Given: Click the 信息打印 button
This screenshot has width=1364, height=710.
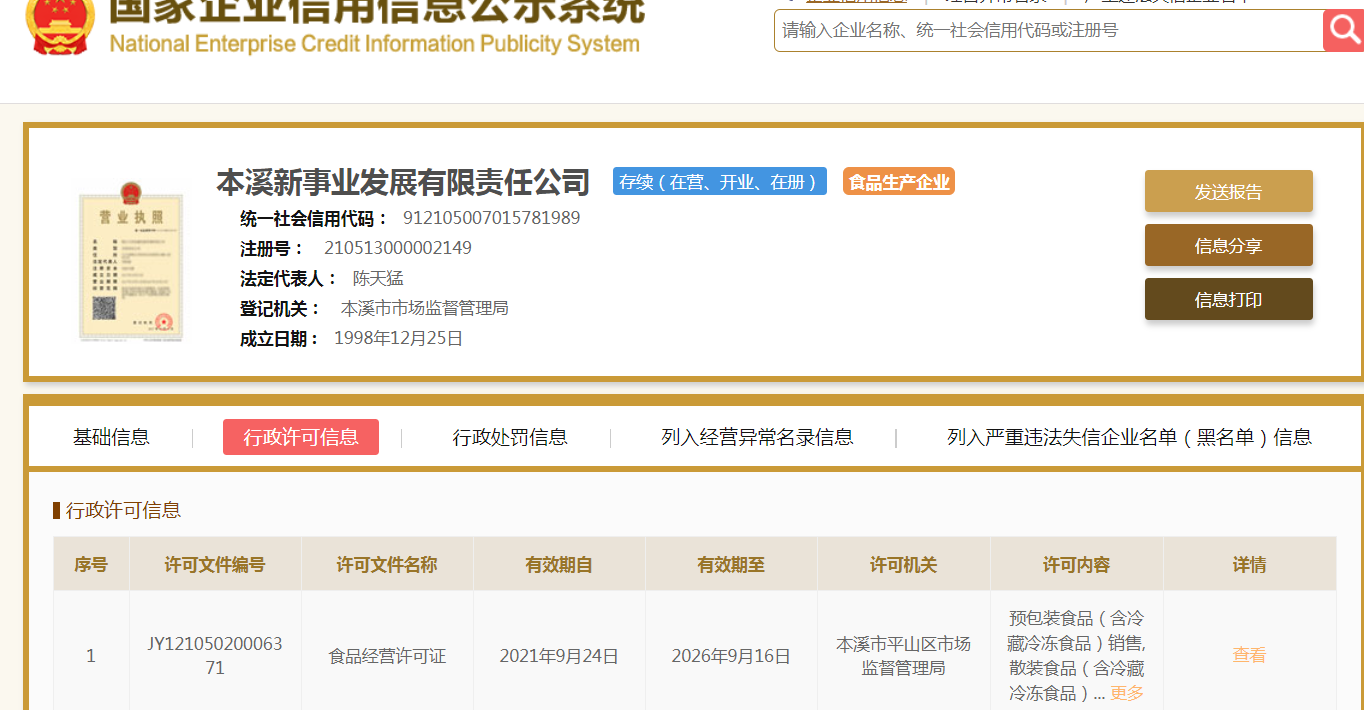Looking at the screenshot, I should [x=1228, y=299].
